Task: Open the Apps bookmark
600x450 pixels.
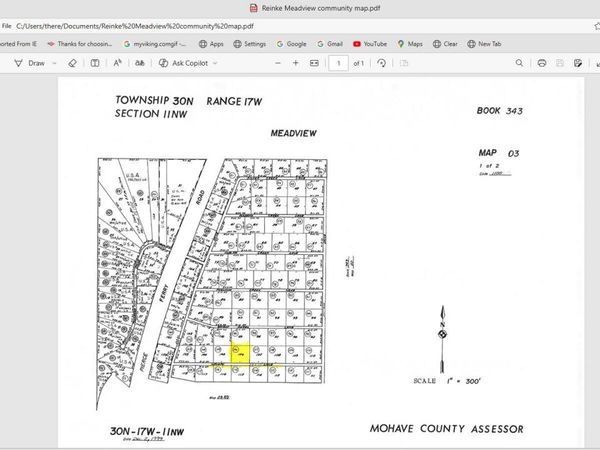Action: (211, 44)
